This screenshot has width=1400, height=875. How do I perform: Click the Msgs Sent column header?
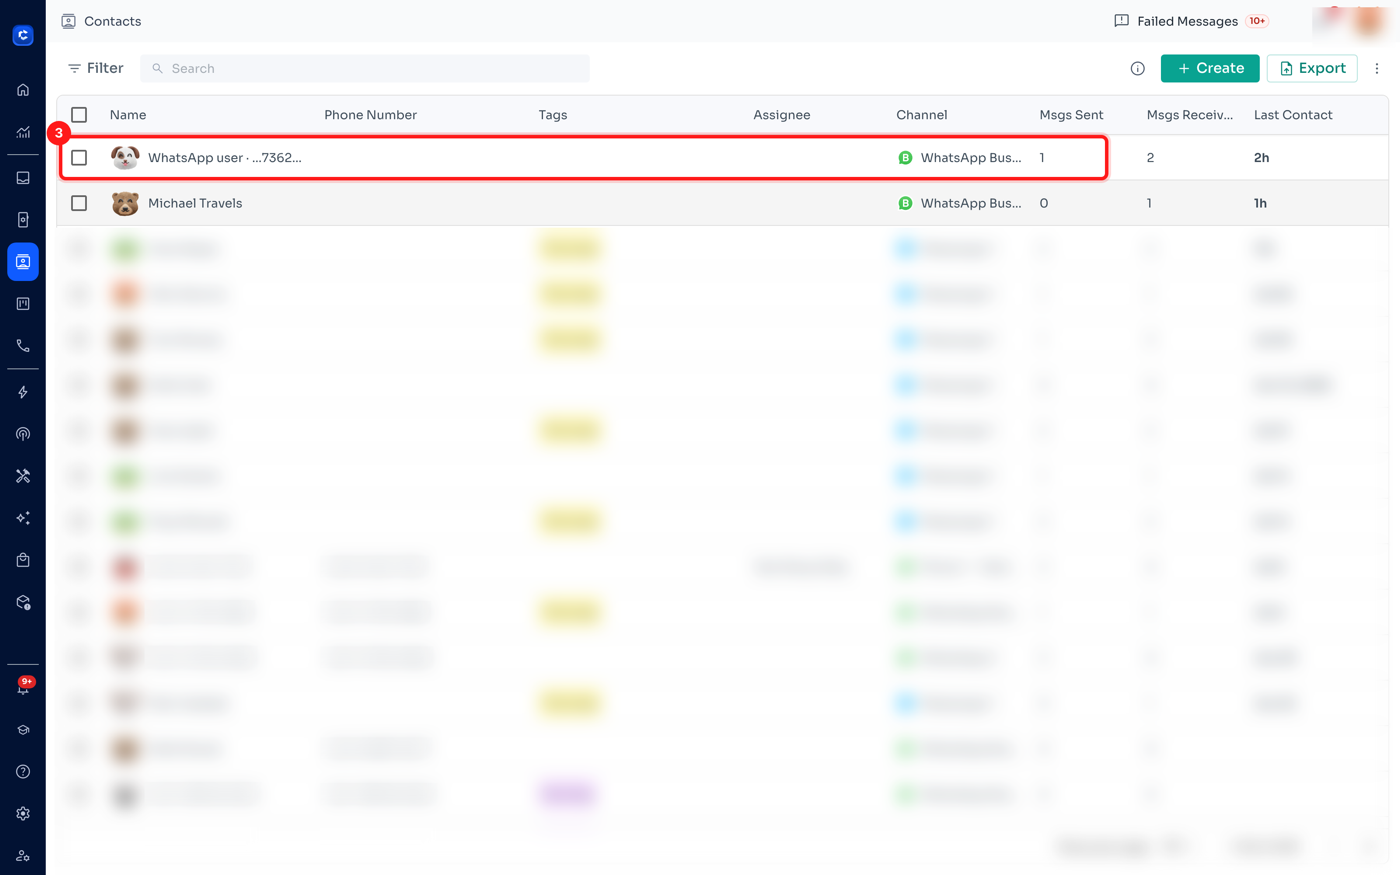pyautogui.click(x=1071, y=115)
